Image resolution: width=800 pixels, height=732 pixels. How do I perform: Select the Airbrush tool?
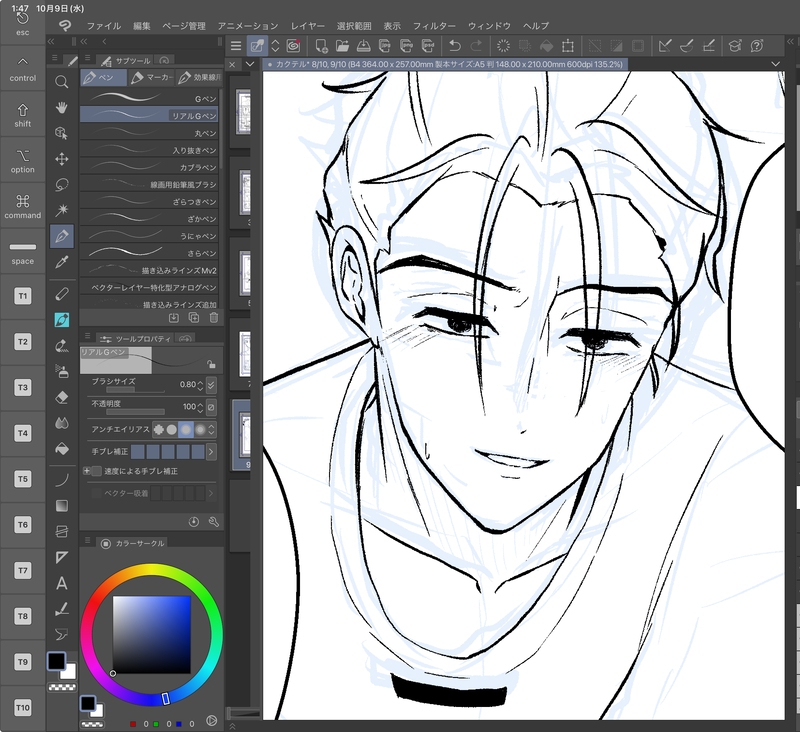click(62, 371)
